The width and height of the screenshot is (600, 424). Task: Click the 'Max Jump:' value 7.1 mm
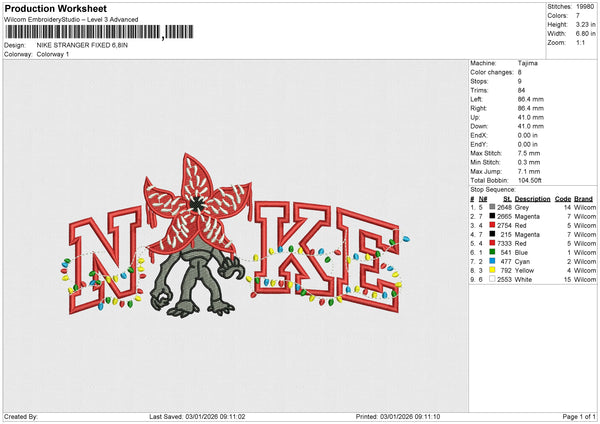[x=529, y=171]
